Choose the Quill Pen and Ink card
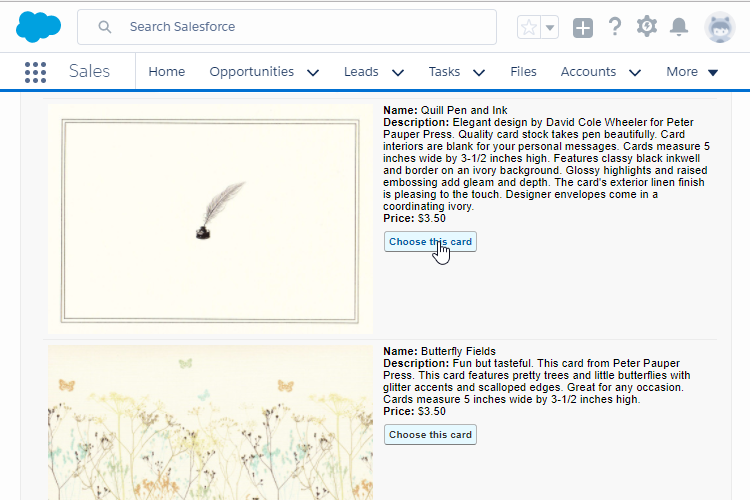Image resolution: width=750 pixels, height=500 pixels. 430,242
